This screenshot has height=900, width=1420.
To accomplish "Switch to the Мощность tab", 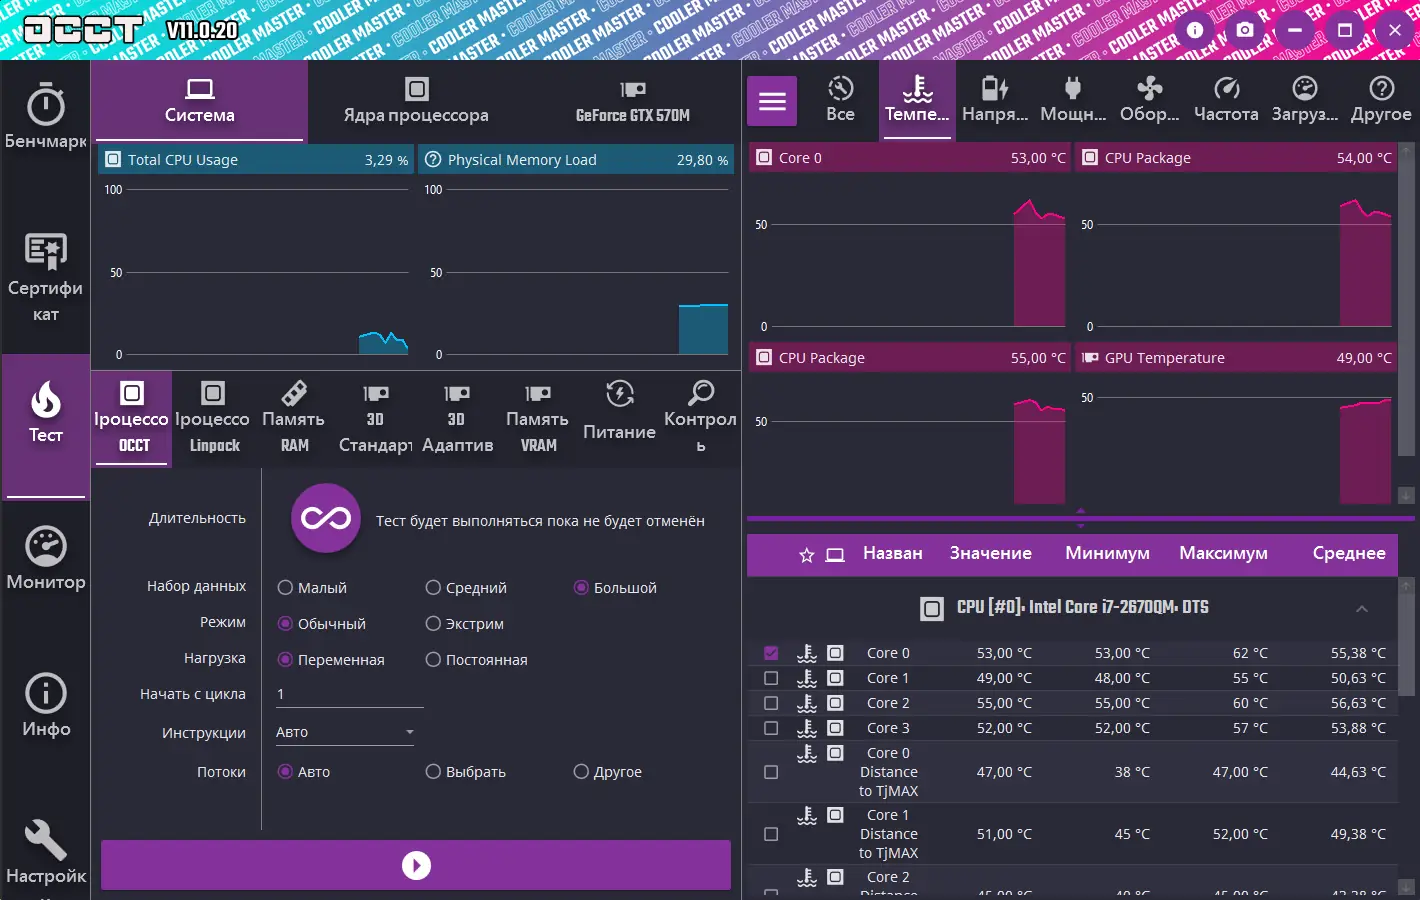I will tap(1073, 100).
